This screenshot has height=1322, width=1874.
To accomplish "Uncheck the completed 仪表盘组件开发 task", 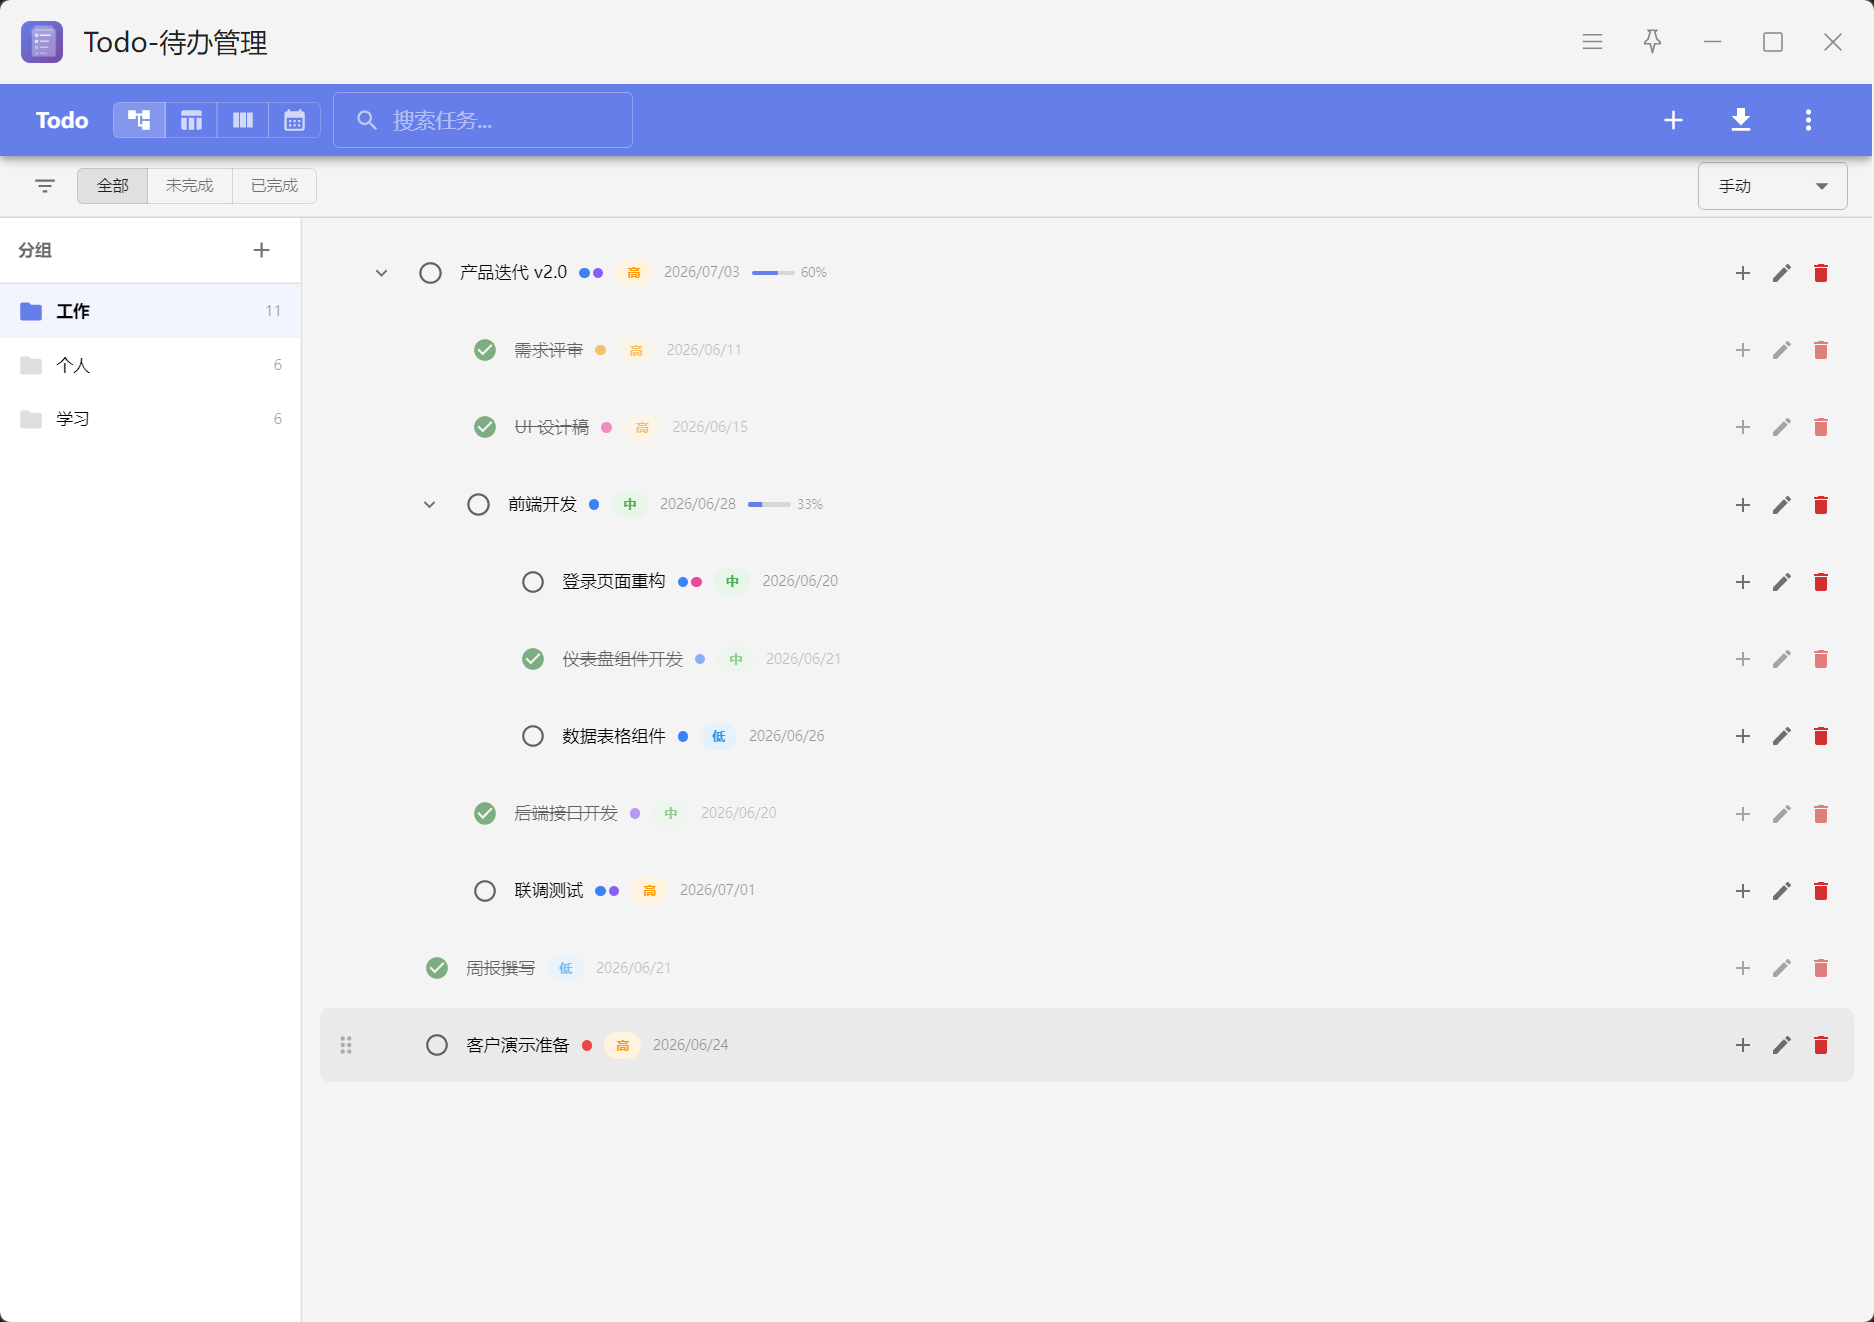I will tap(533, 659).
